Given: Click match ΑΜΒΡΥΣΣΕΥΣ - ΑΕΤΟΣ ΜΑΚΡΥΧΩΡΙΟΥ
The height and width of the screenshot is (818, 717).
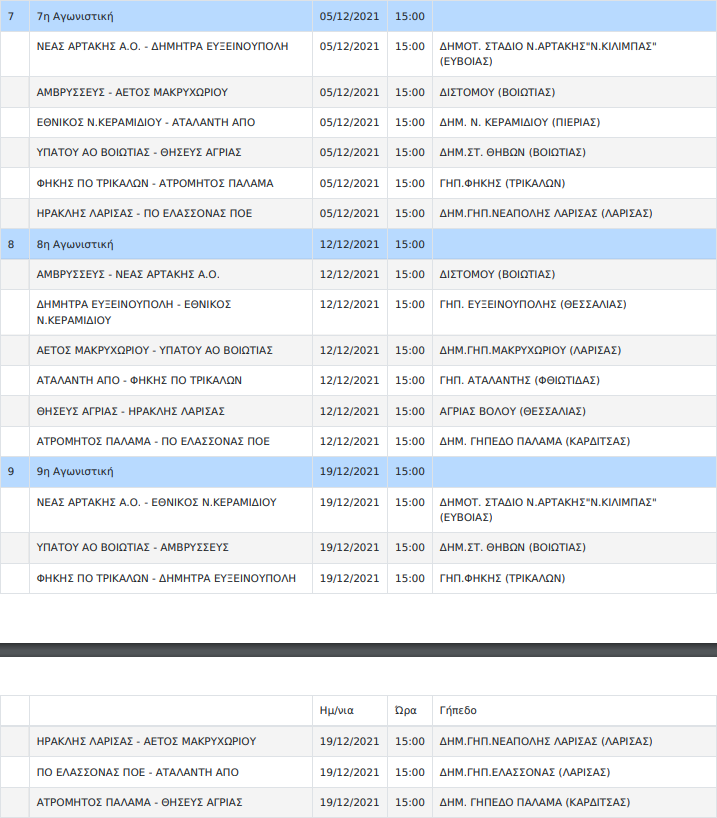Looking at the screenshot, I should pos(132,92).
